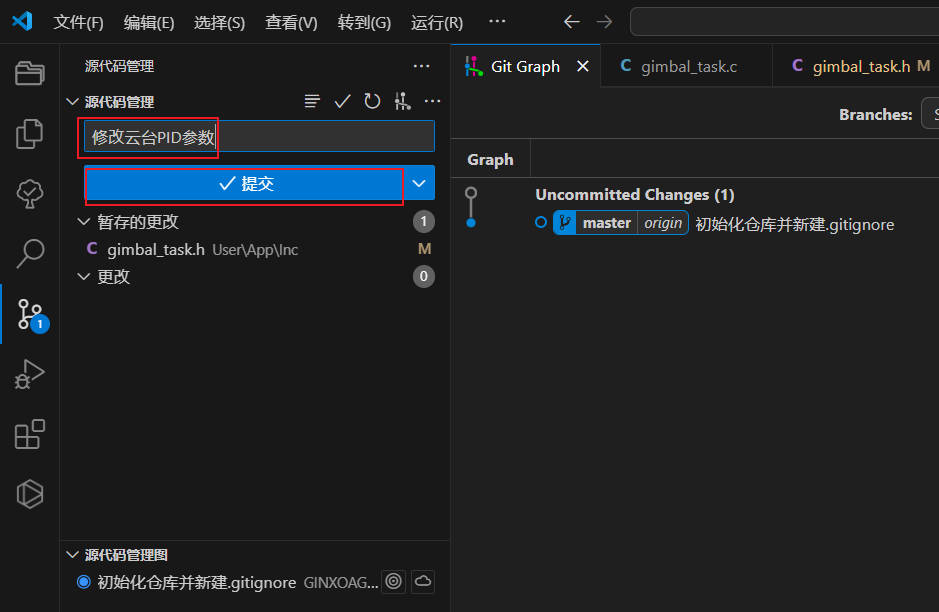Open staged file gimbal_task.h in list
939x612 pixels.
pos(155,249)
